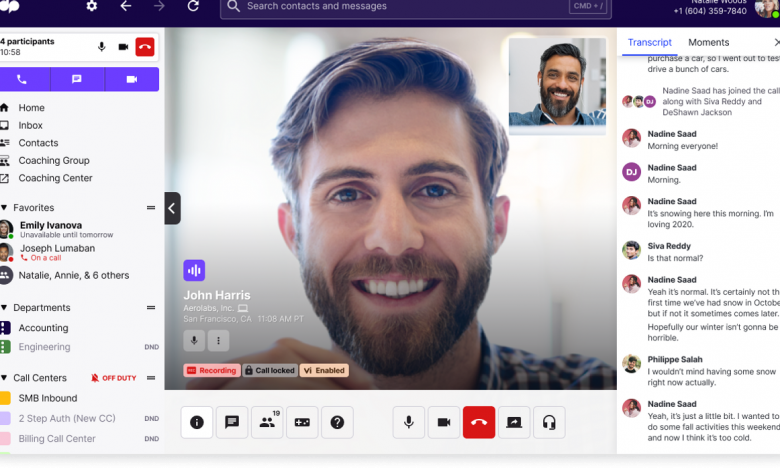Toggle OFF DUTY status for Call Centers
This screenshot has height=470, width=780.
114,378
